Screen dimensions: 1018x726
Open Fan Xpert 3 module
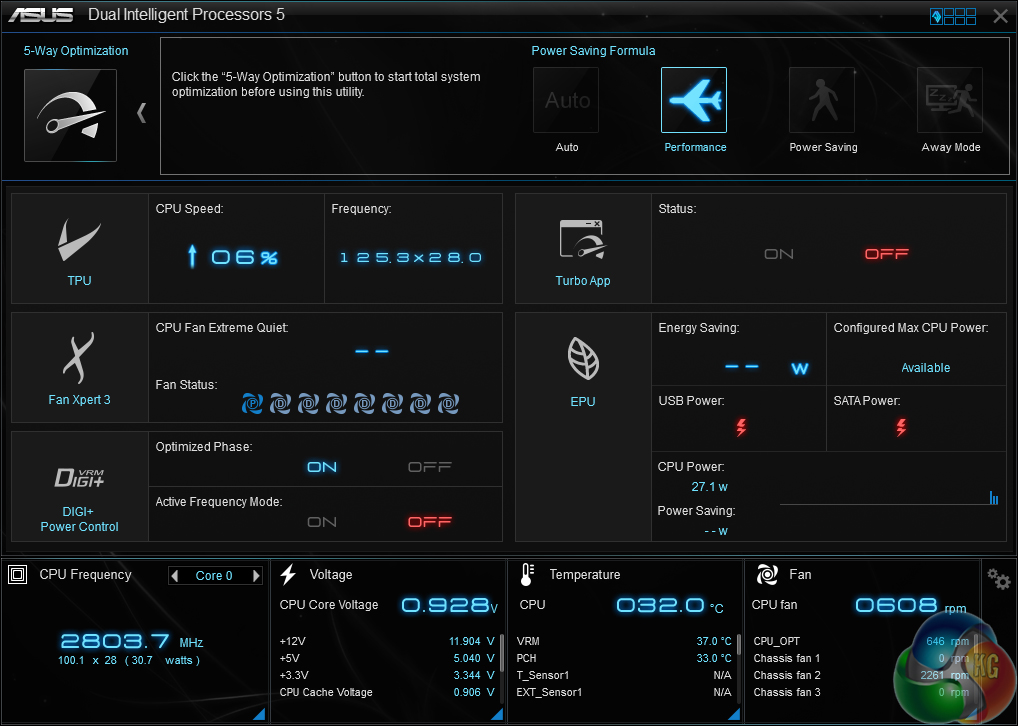79,359
